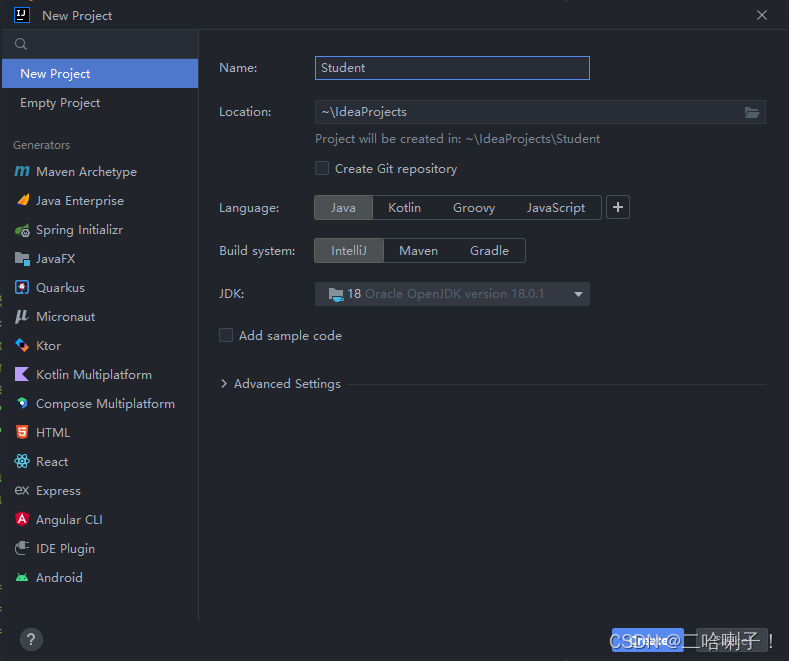Click the Ktor label
Viewport: 789px width, 661px height.
[x=48, y=346]
